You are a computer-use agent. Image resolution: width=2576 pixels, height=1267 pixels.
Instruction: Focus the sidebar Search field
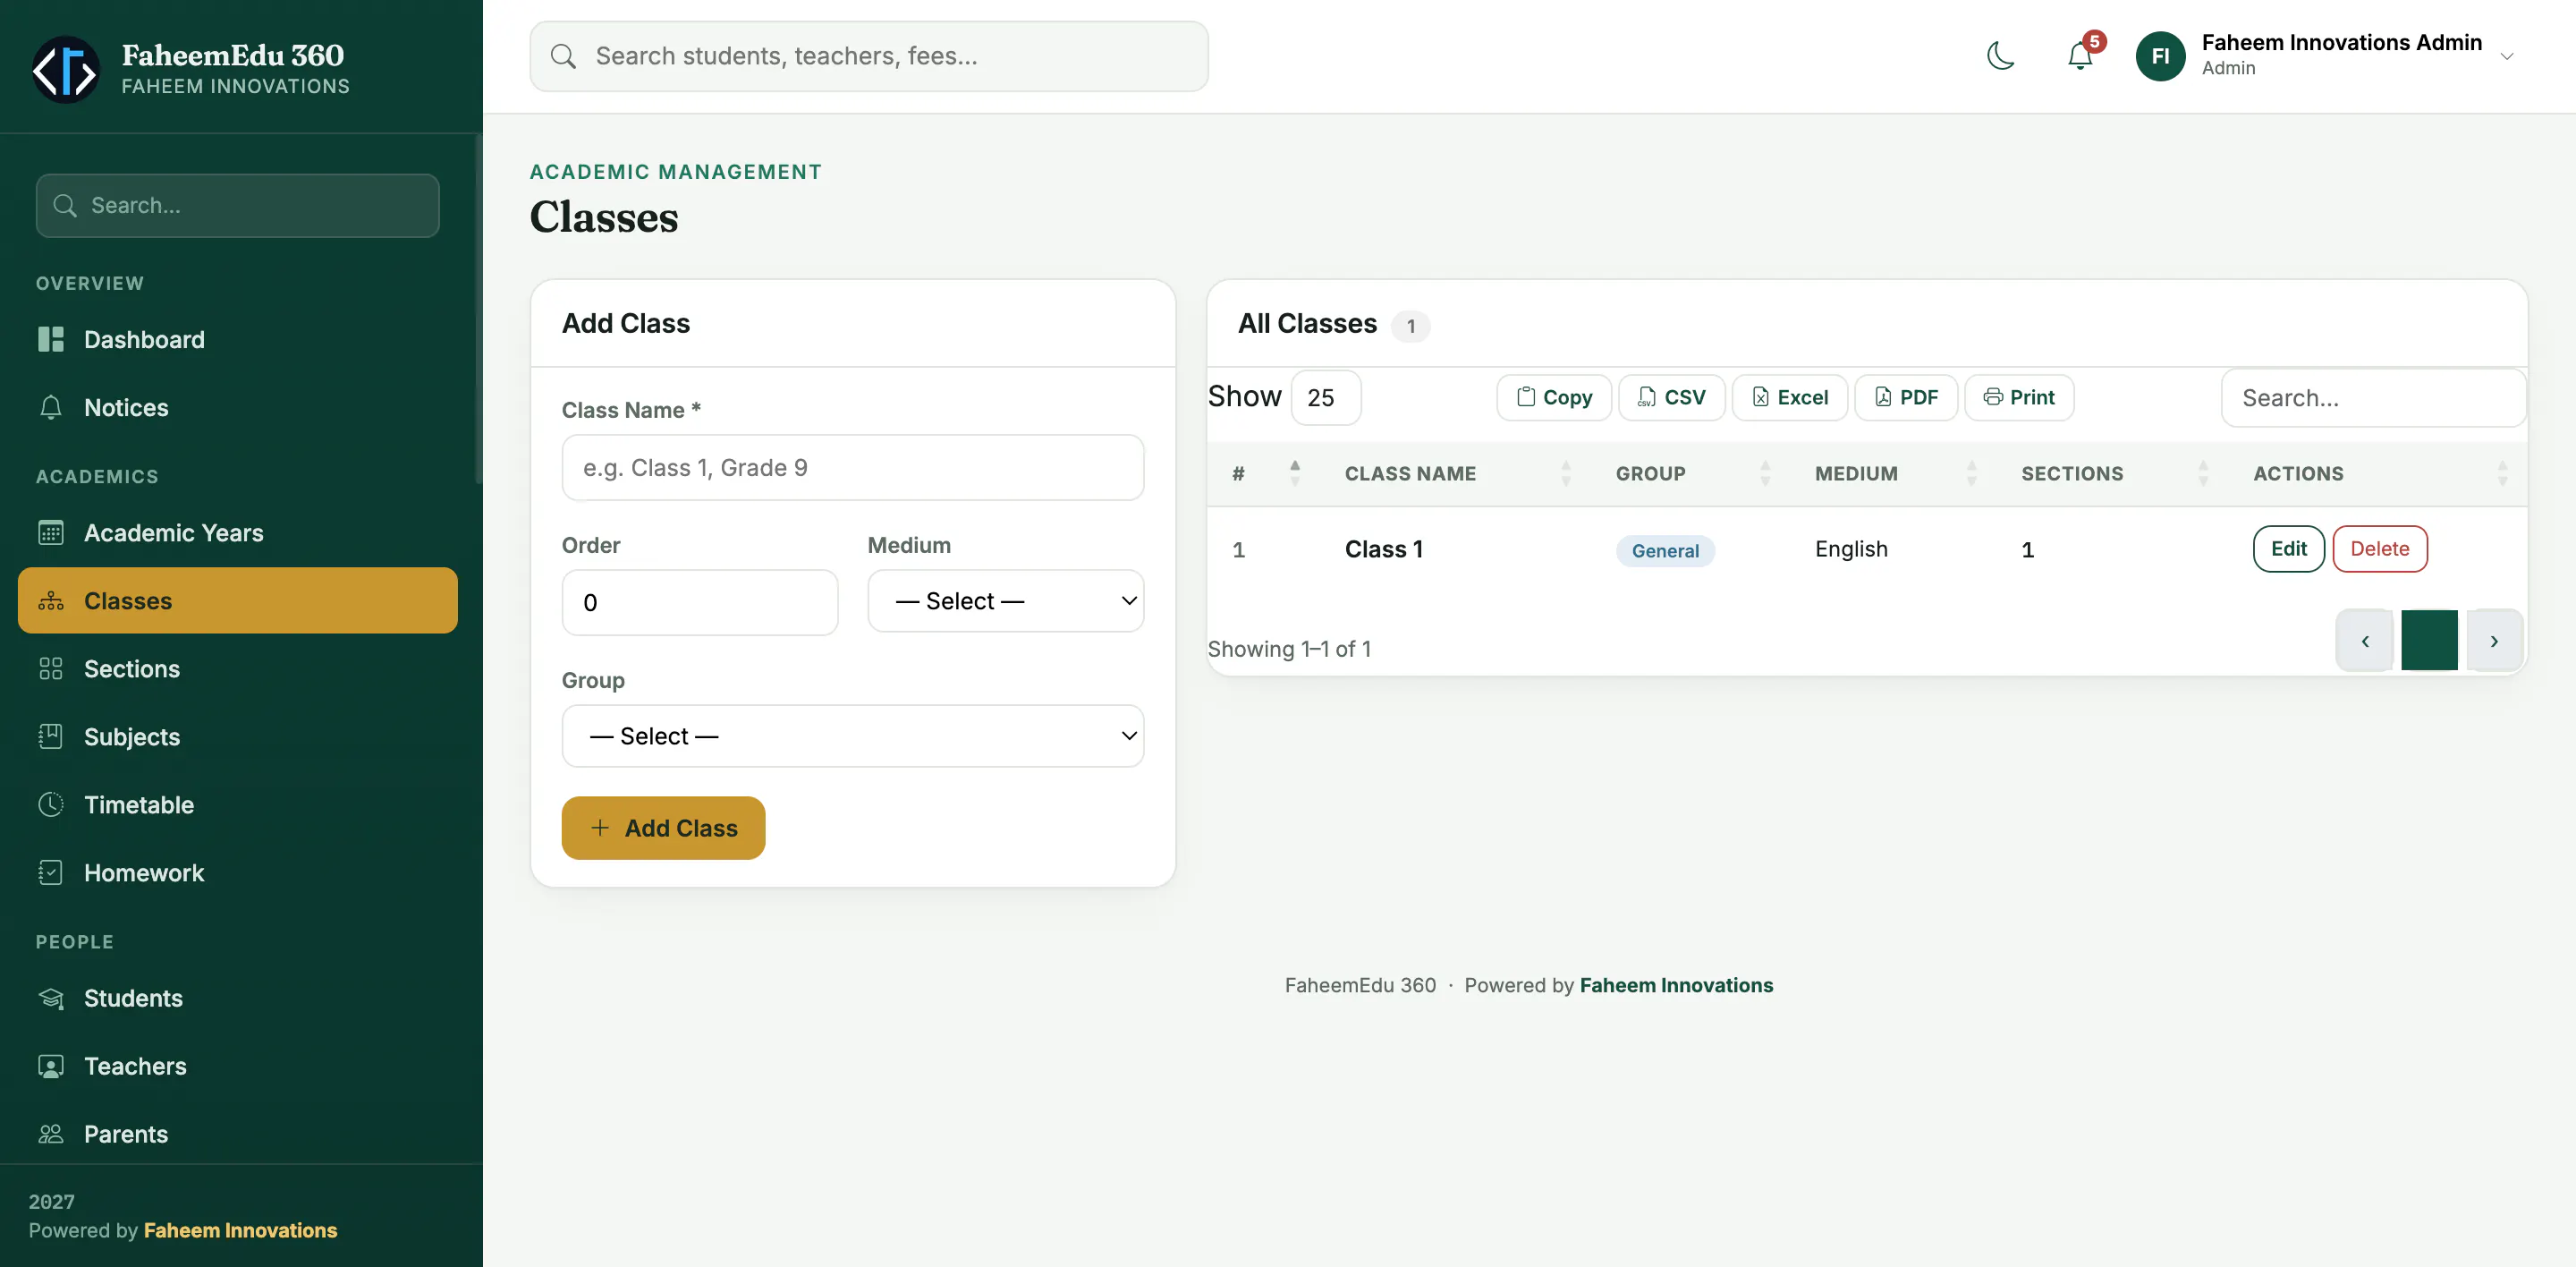pos(238,205)
